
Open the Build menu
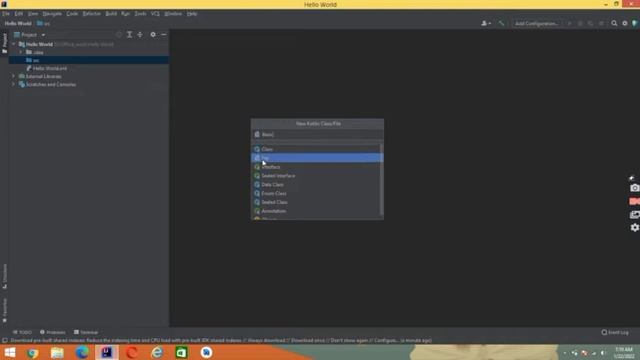pyautogui.click(x=111, y=13)
